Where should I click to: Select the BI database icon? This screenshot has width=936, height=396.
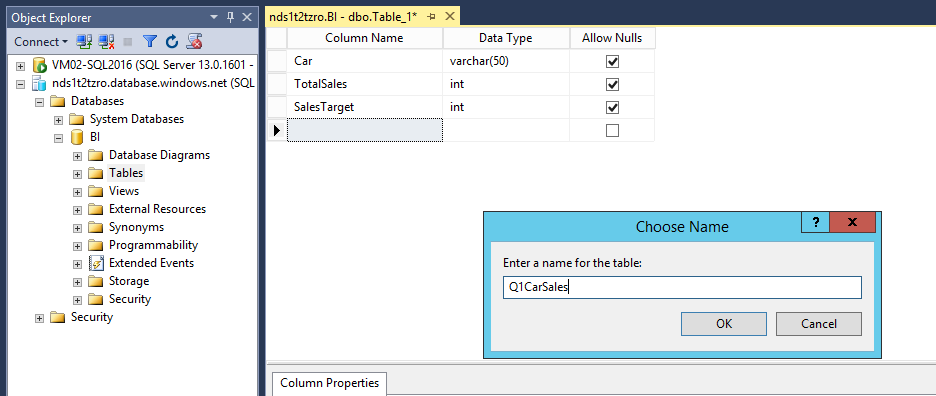[76, 137]
